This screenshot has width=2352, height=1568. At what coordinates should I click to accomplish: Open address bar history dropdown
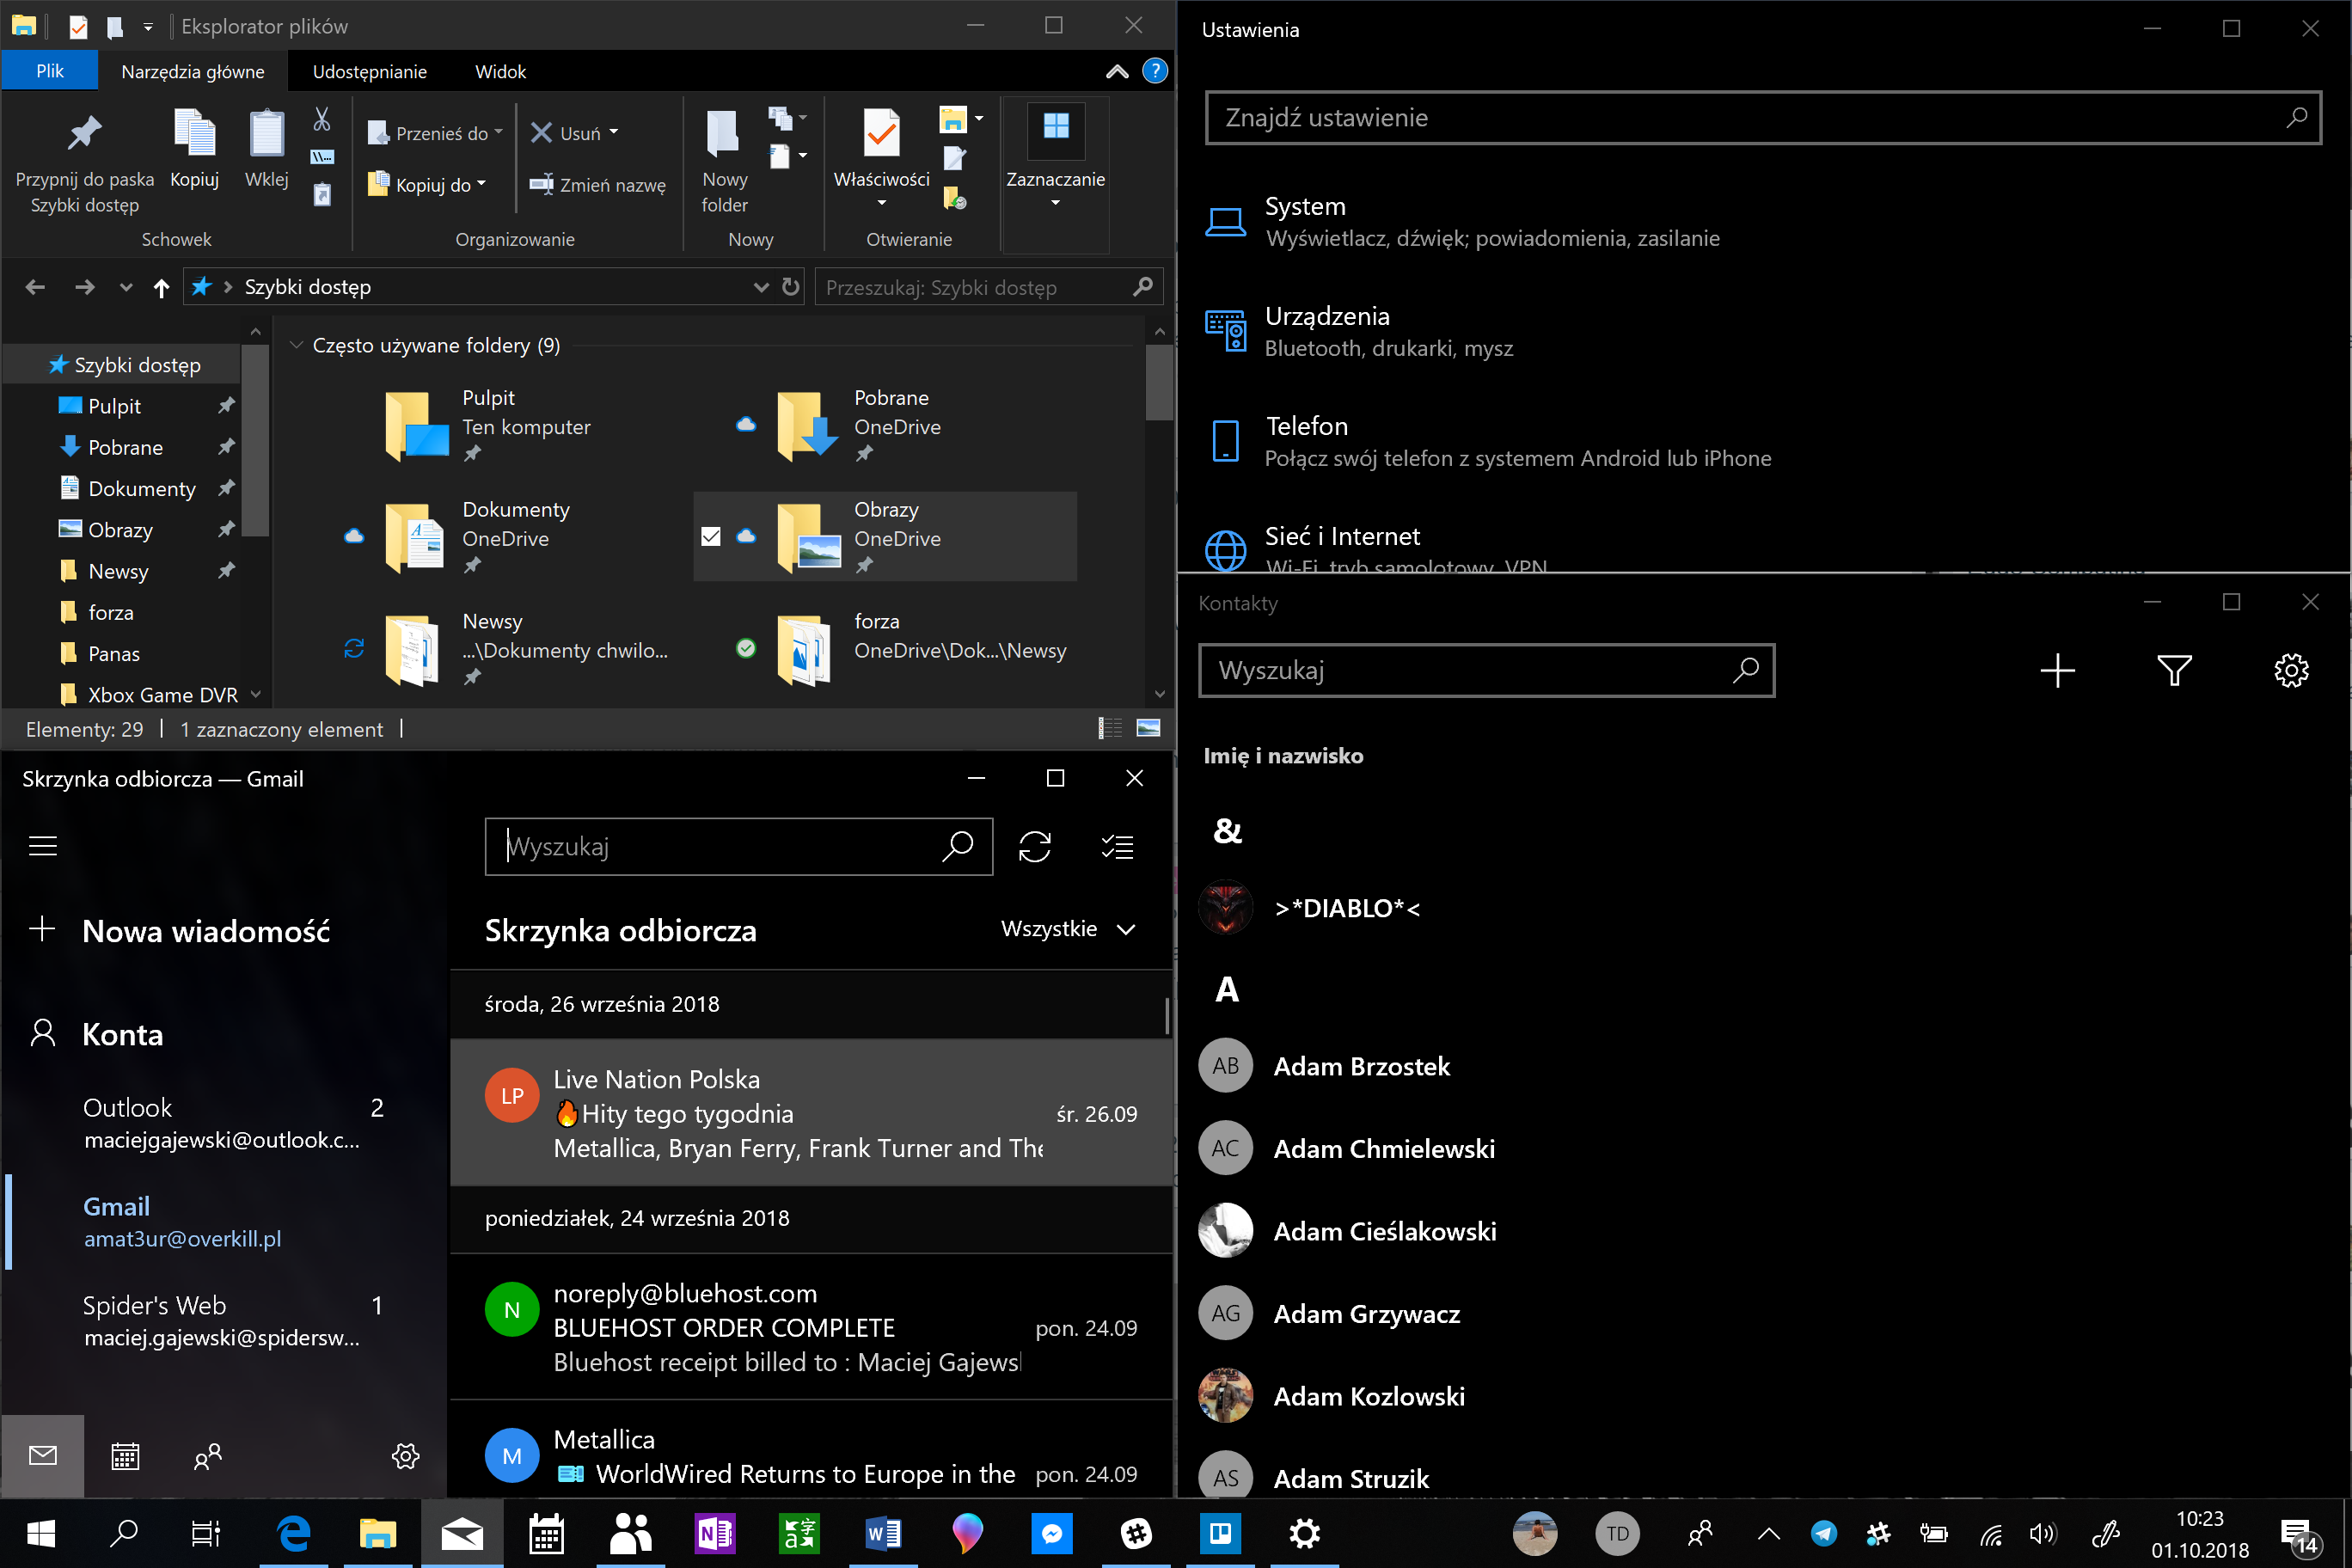click(761, 287)
